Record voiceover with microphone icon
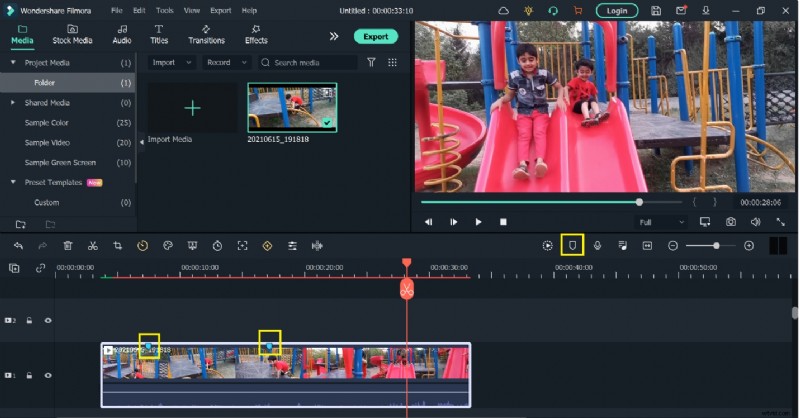Image resolution: width=800 pixels, height=418 pixels. pos(597,246)
